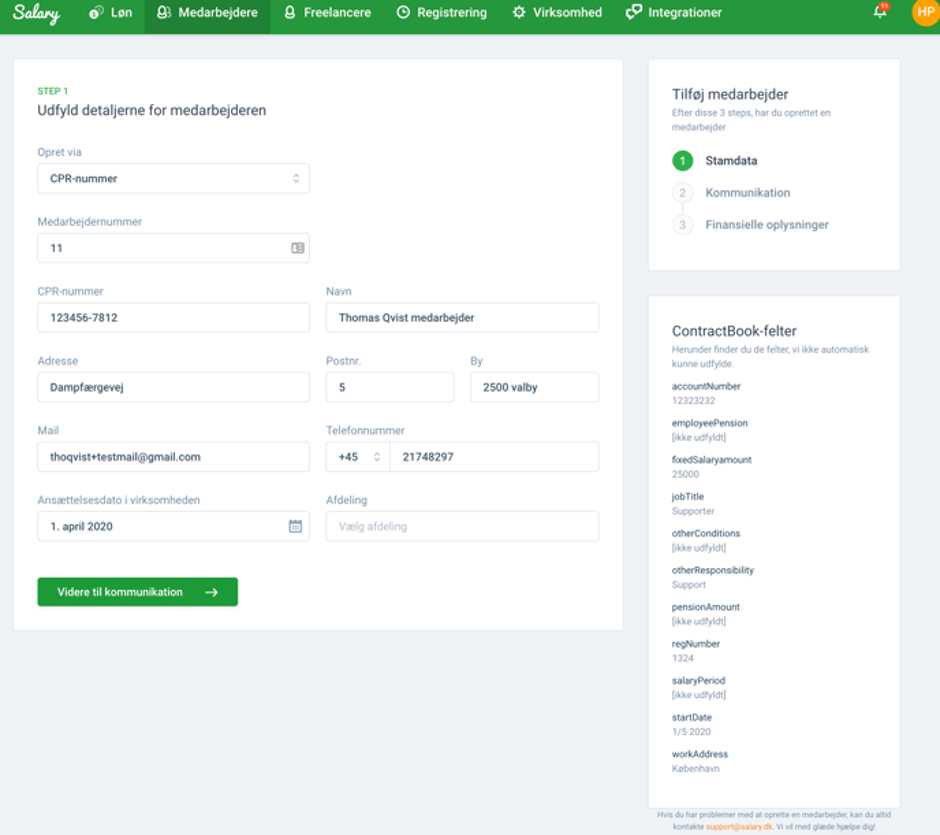Open the Registrering menu

(442, 13)
